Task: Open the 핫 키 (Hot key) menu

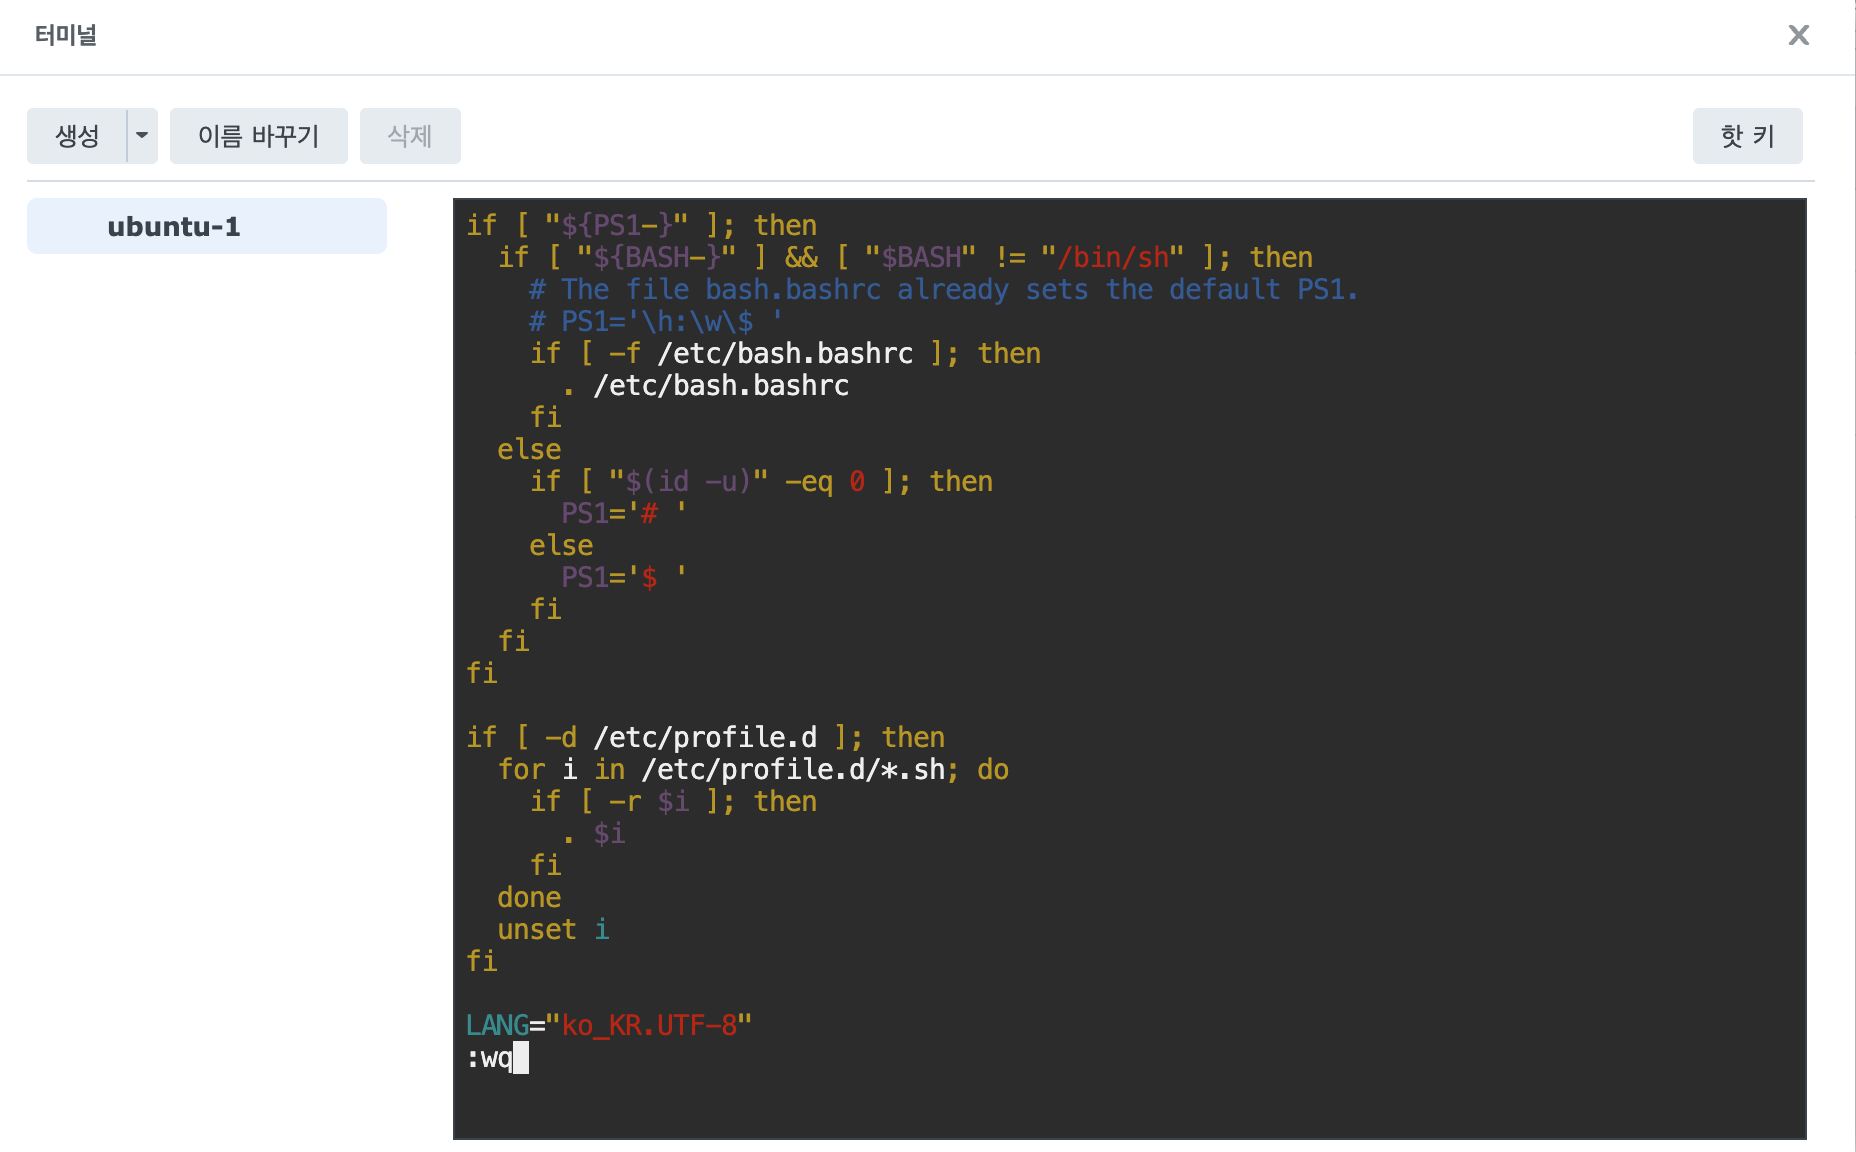Action: point(1747,136)
